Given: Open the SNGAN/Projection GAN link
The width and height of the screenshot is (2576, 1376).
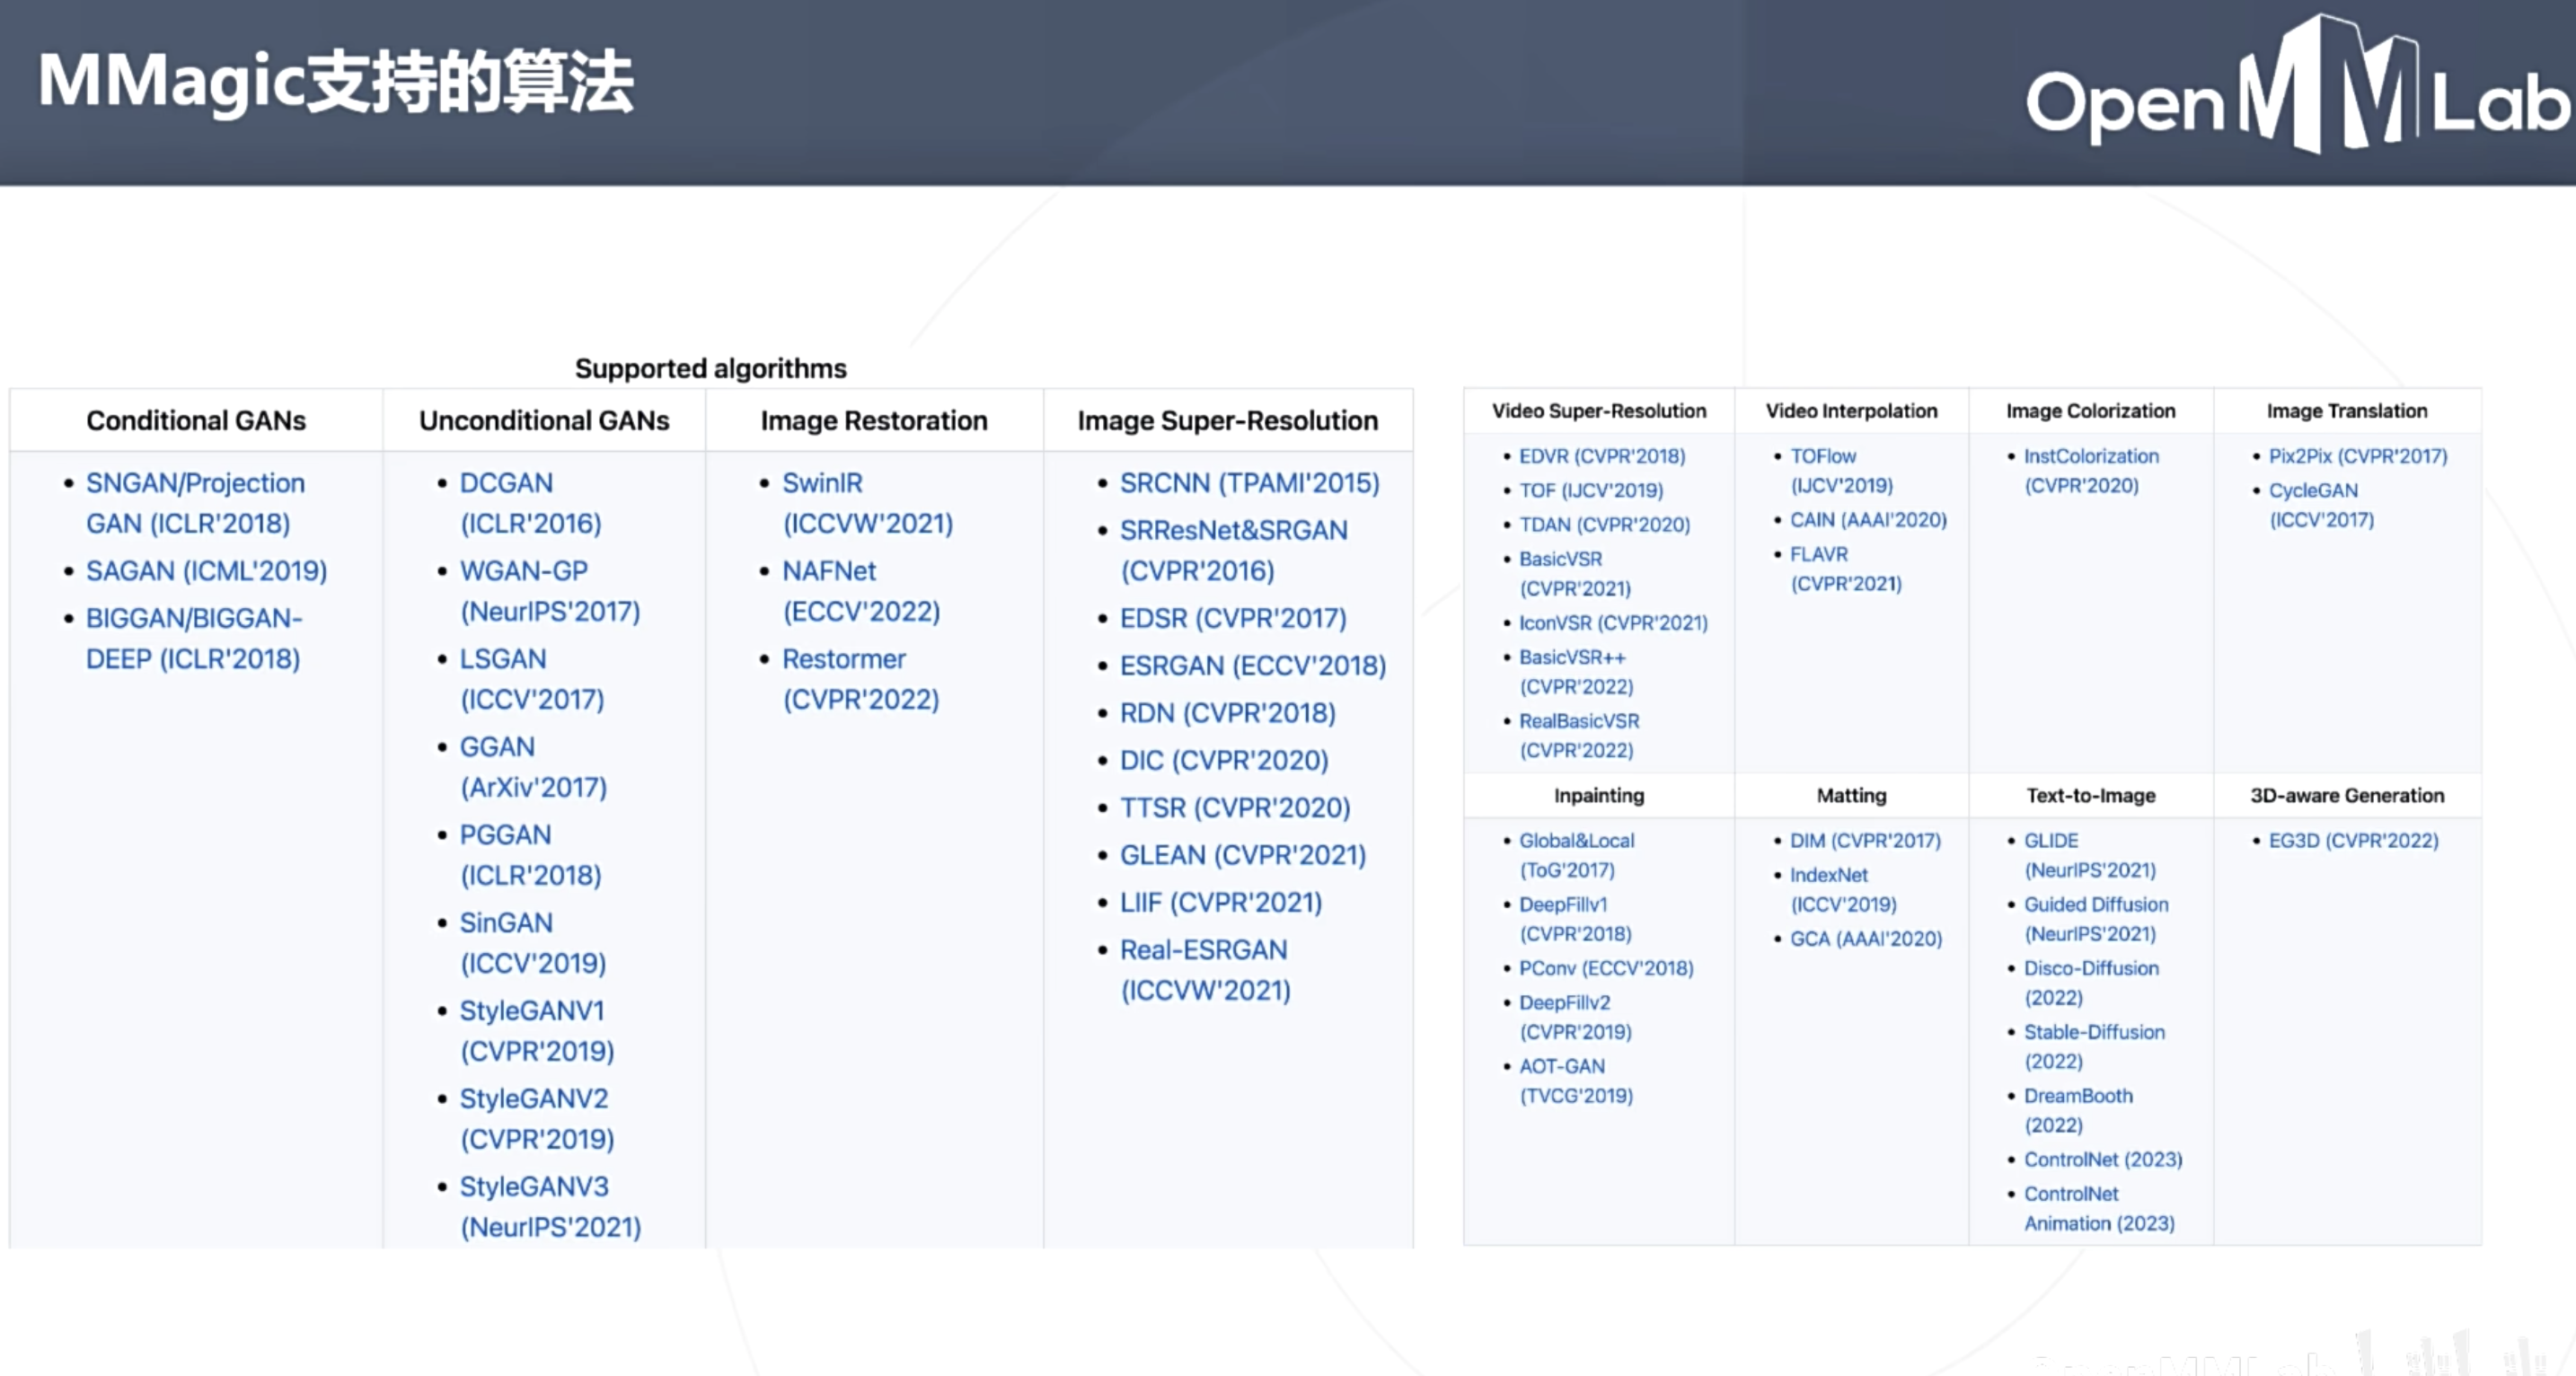Looking at the screenshot, I should pos(195,483).
